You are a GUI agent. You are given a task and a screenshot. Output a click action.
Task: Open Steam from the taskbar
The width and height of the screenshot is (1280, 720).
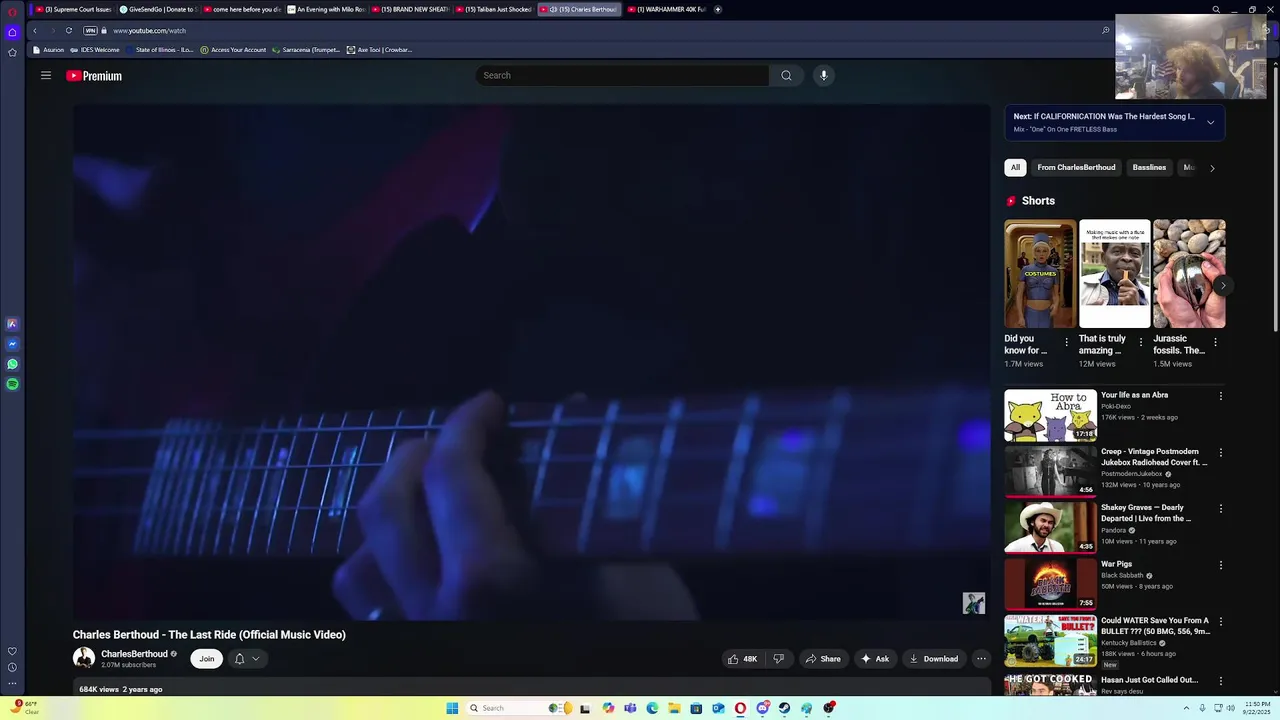(784, 708)
